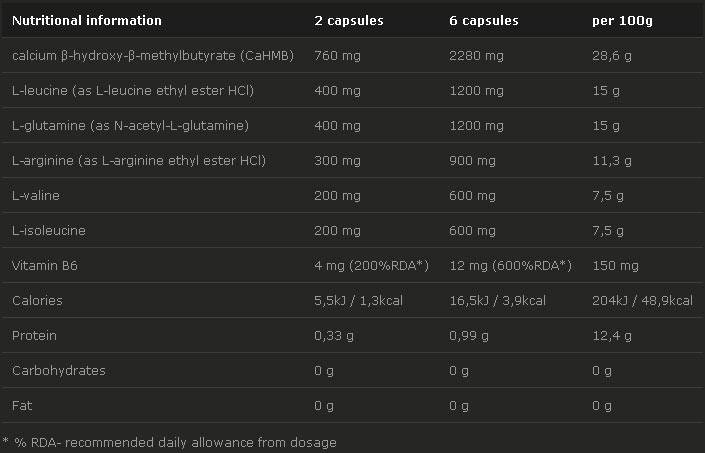705x453 pixels.
Task: Click the calcium β-hydroxy-β-methylbutyrate (CaHMB) row label
Action: [153, 55]
